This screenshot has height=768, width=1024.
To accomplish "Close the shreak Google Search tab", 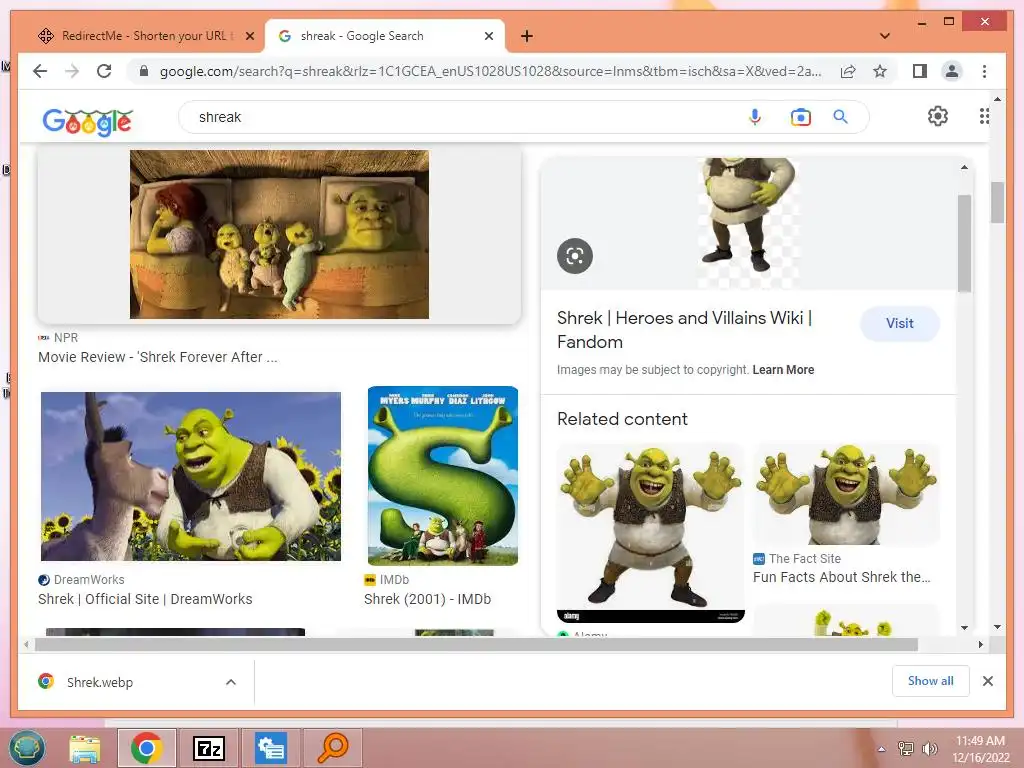I will tap(488, 36).
